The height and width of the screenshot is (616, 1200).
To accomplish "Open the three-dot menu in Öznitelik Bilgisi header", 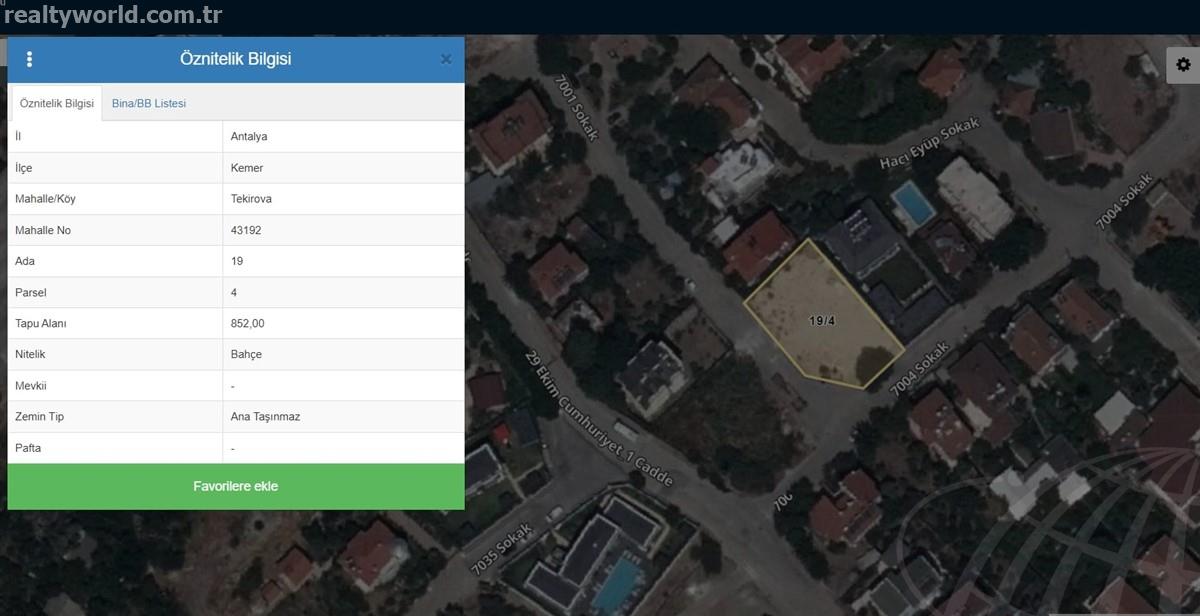I will pyautogui.click(x=29, y=59).
